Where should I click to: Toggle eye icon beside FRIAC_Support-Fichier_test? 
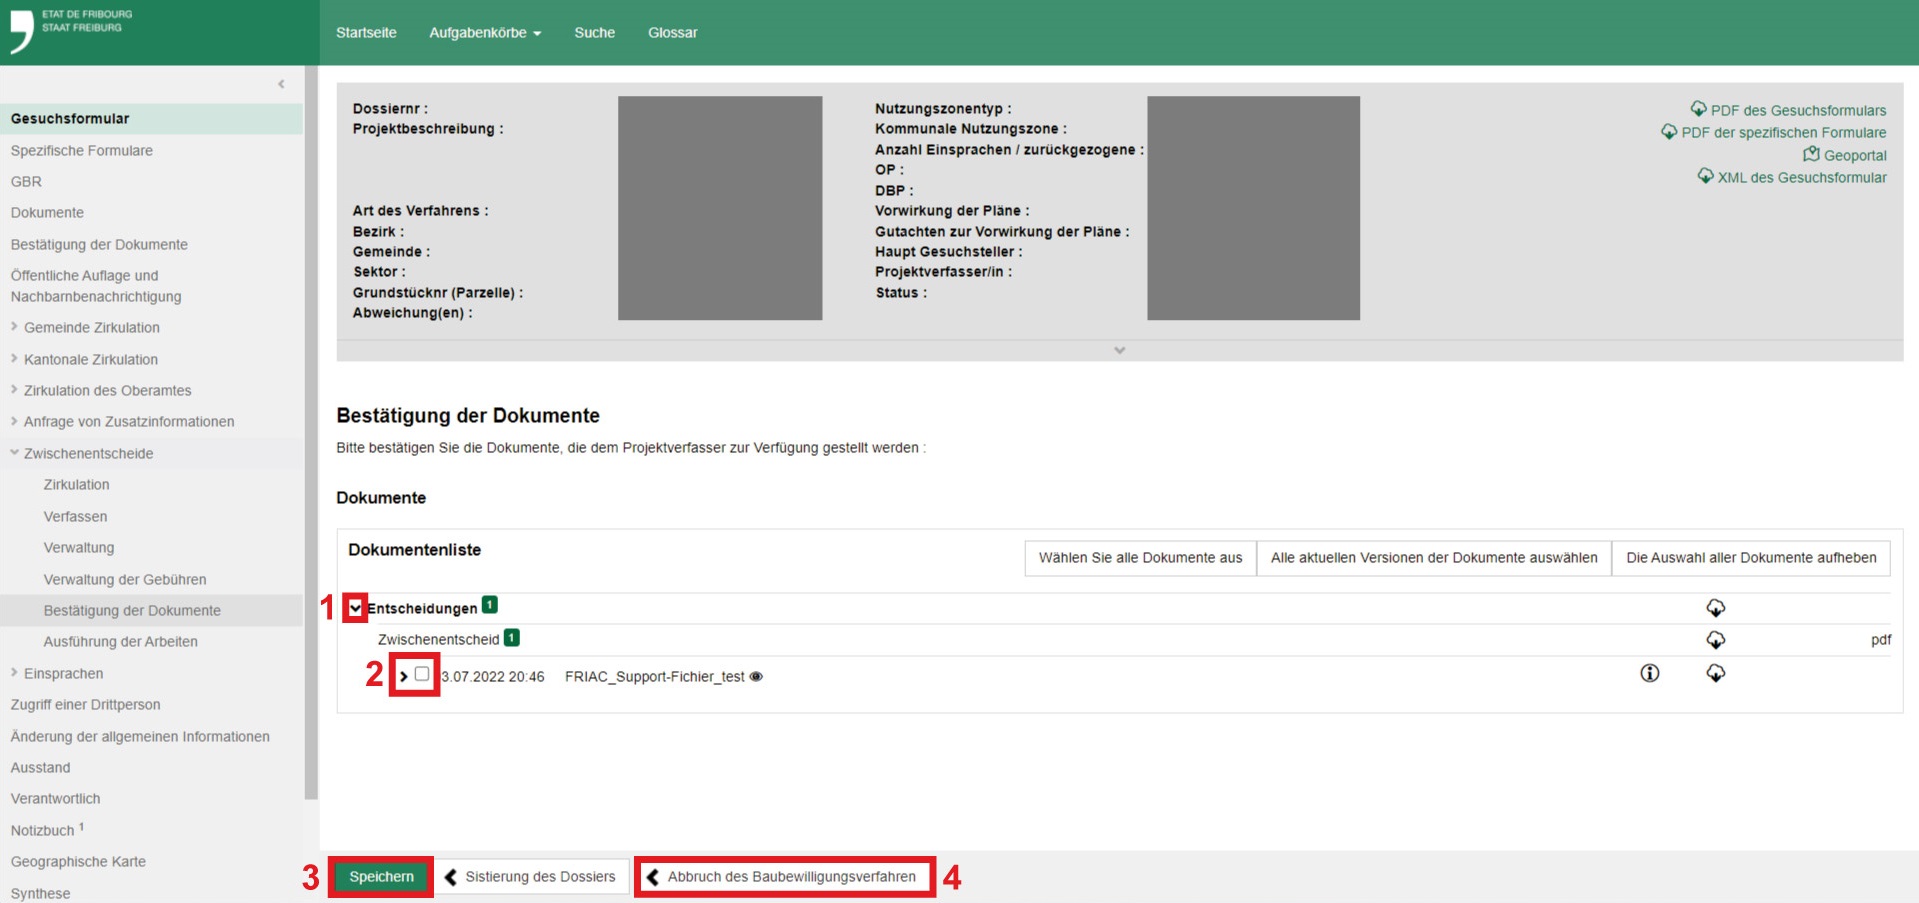click(x=756, y=677)
